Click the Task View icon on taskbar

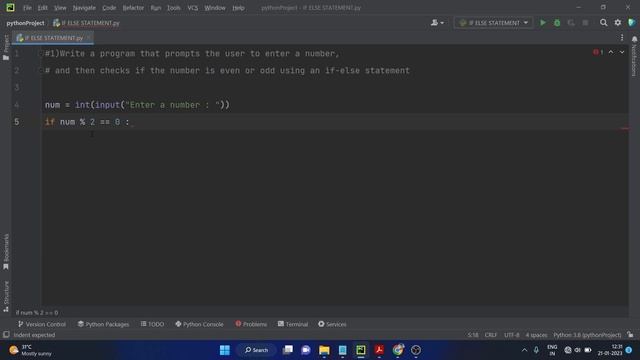288,350
